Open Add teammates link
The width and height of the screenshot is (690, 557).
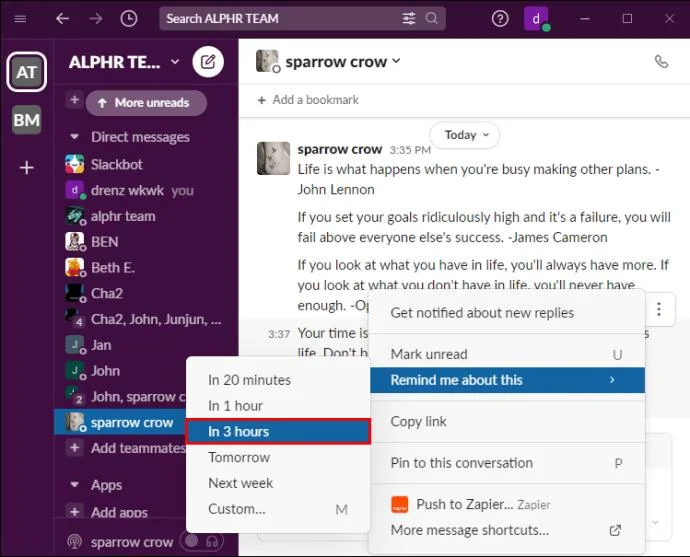tap(138, 448)
